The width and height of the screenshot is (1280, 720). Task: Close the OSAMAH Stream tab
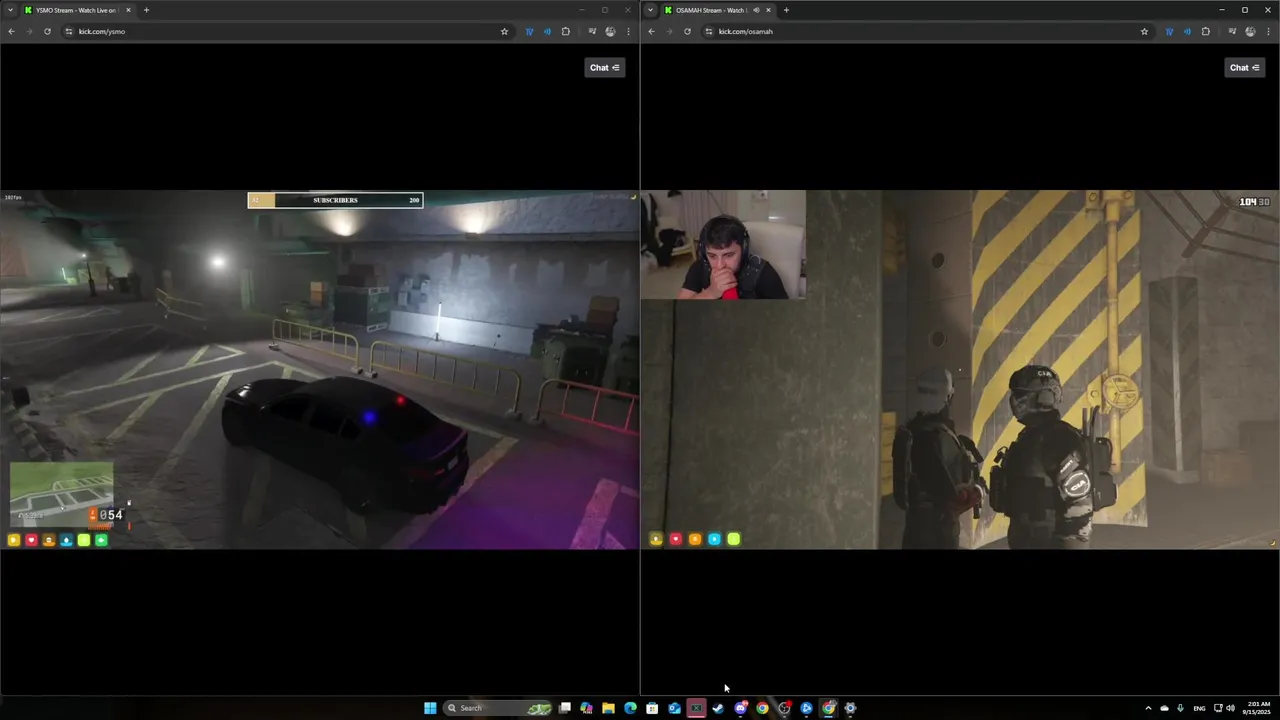point(768,10)
